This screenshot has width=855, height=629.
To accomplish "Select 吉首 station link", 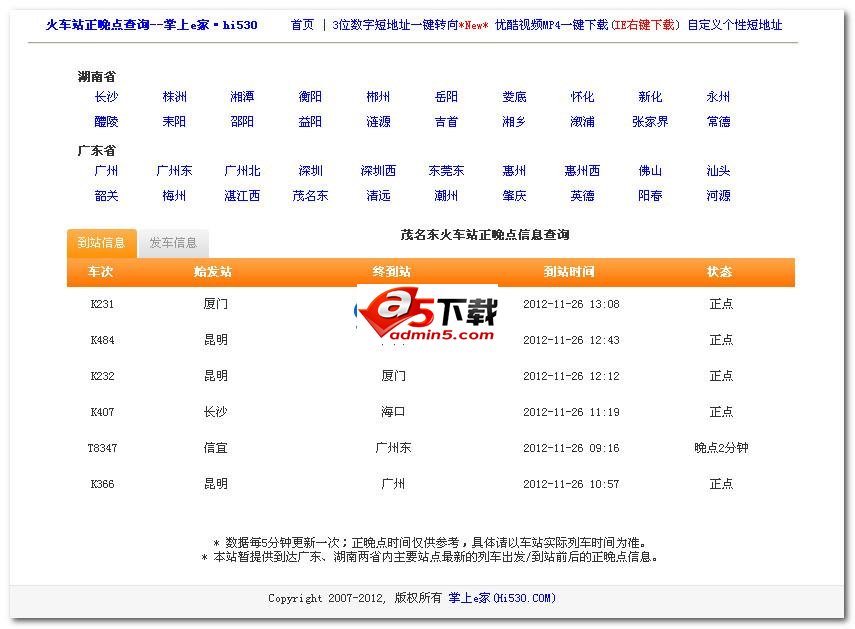I will click(446, 122).
